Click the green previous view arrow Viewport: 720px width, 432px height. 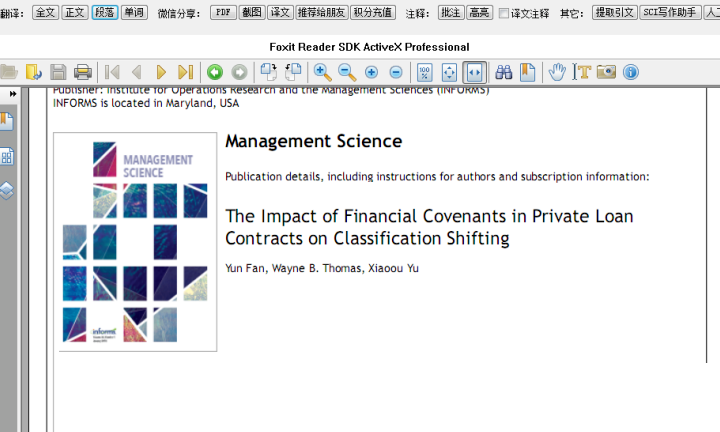click(215, 72)
